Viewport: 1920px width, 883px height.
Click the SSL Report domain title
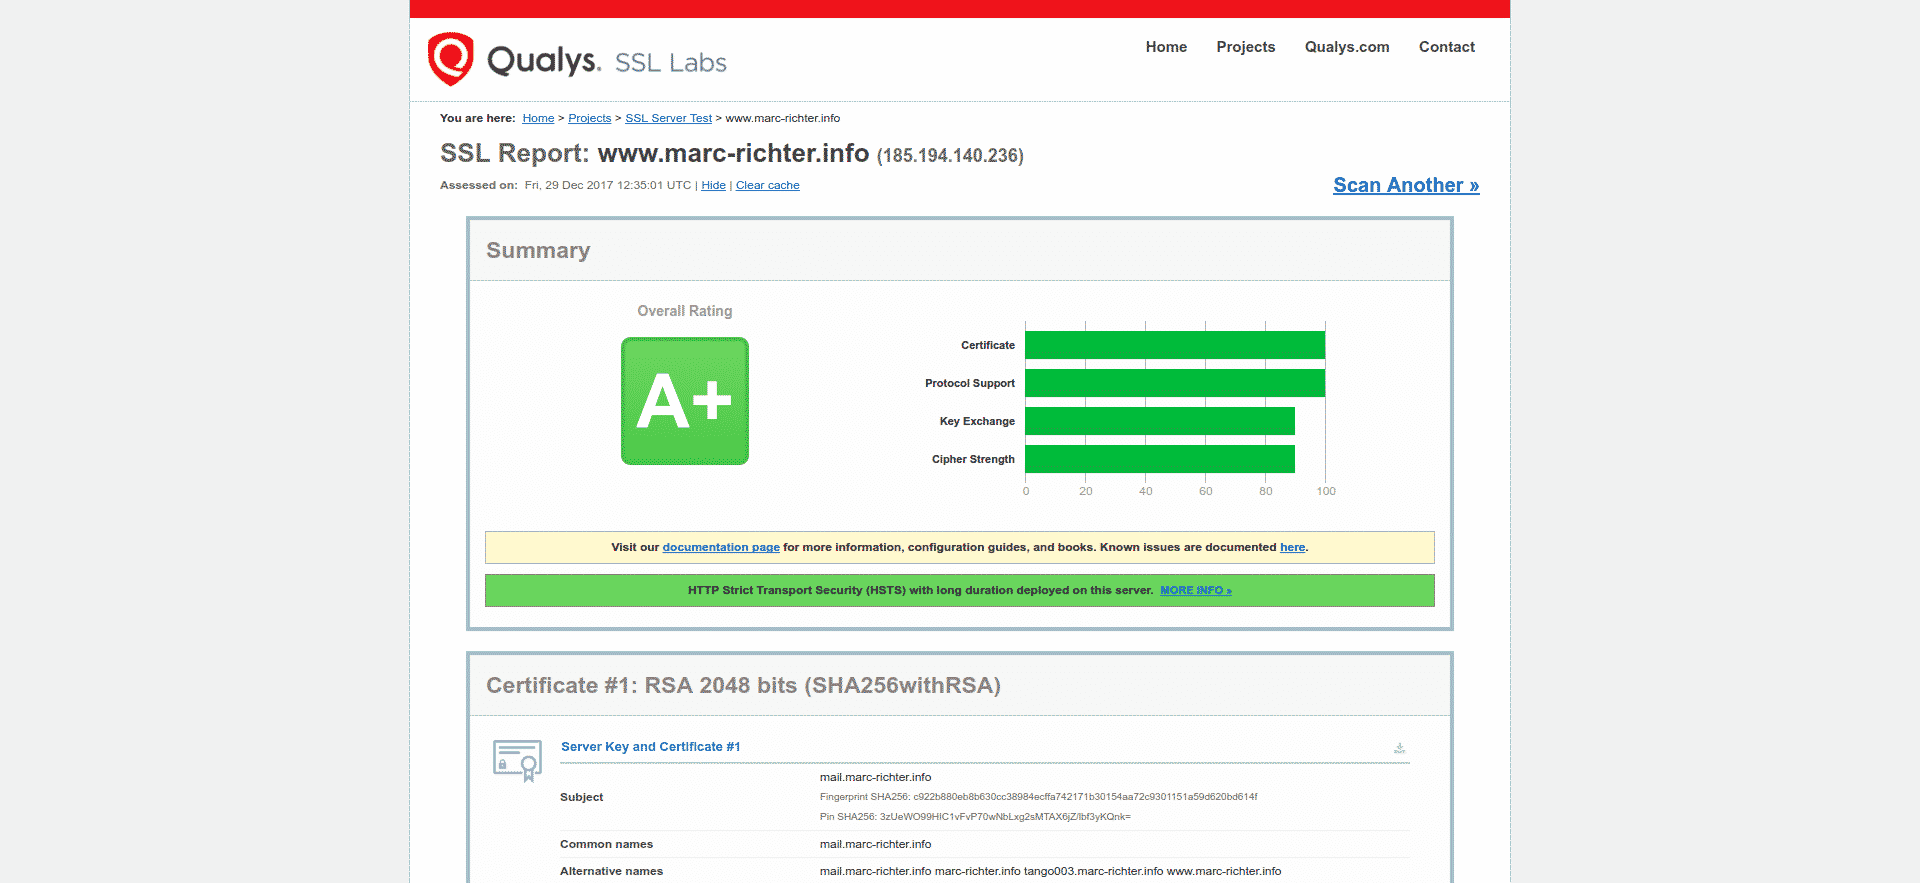point(733,153)
